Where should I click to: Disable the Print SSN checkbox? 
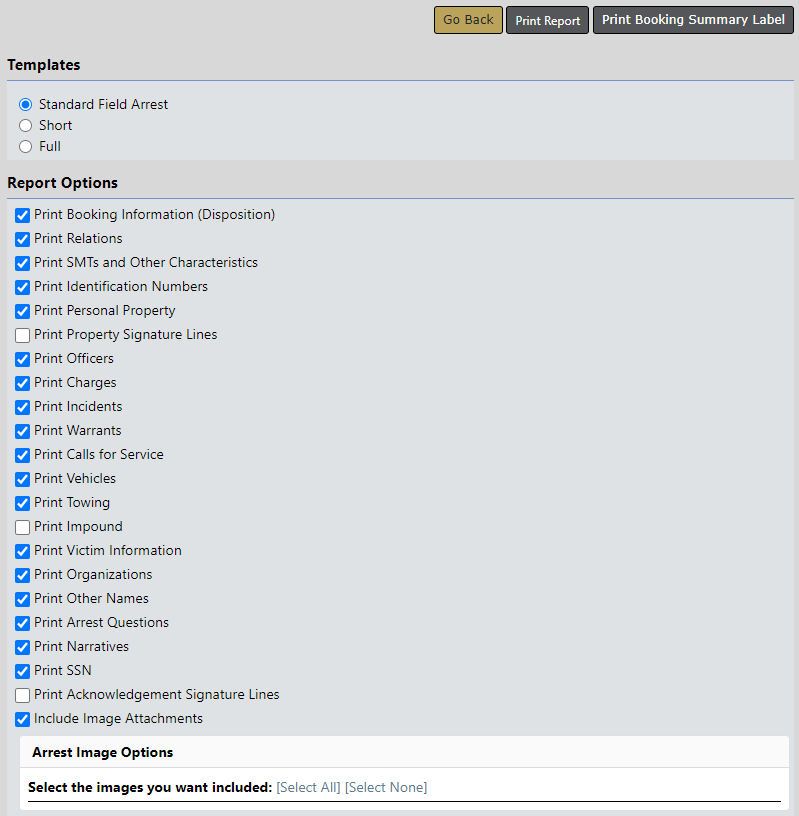pyautogui.click(x=23, y=671)
